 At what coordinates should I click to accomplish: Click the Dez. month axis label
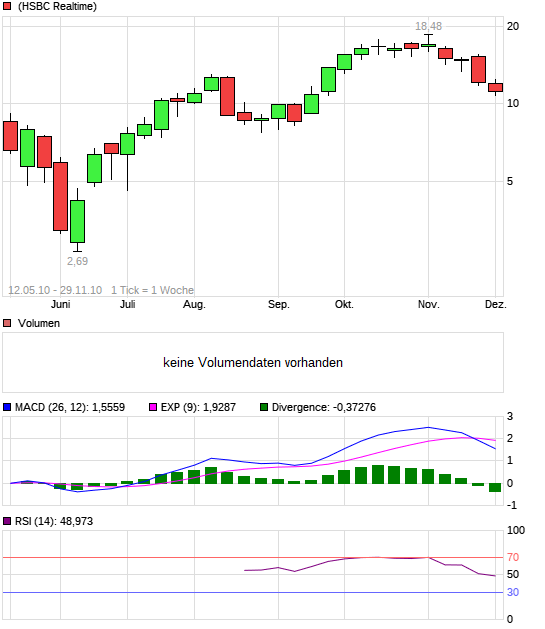coord(496,304)
